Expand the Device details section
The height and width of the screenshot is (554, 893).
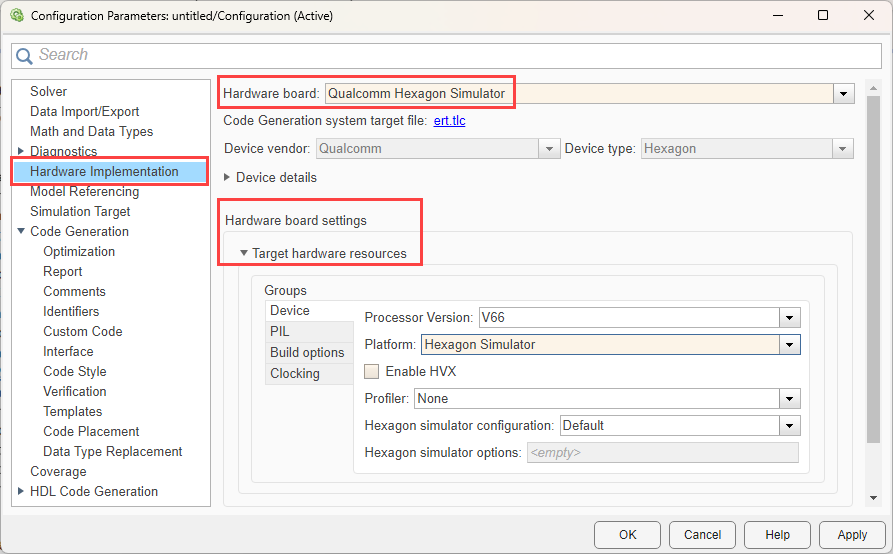[x=227, y=177]
